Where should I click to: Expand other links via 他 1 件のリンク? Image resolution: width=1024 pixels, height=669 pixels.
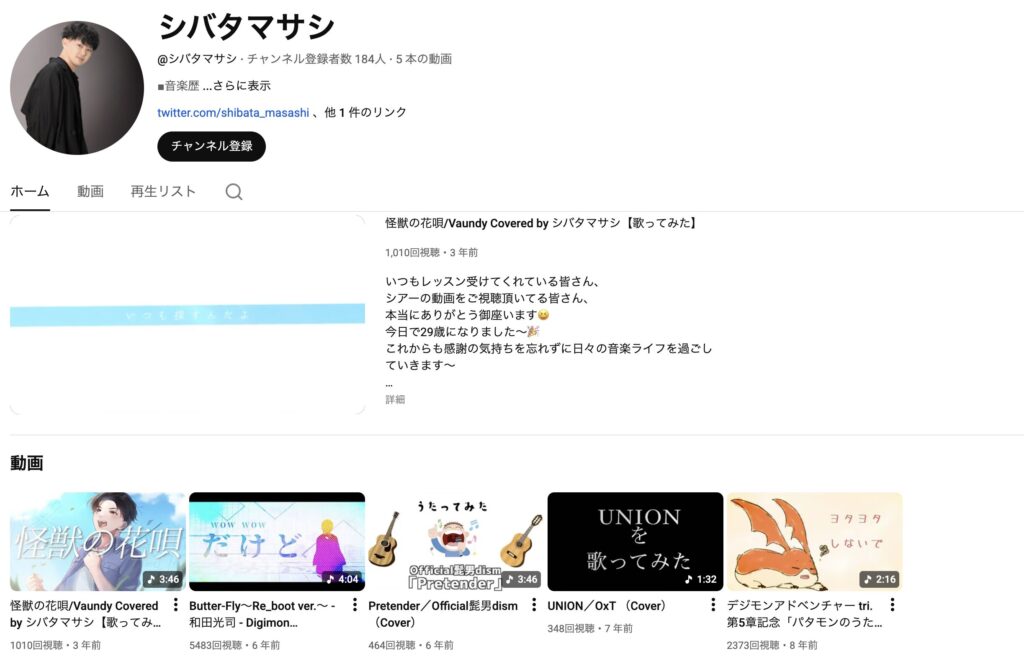click(x=365, y=112)
